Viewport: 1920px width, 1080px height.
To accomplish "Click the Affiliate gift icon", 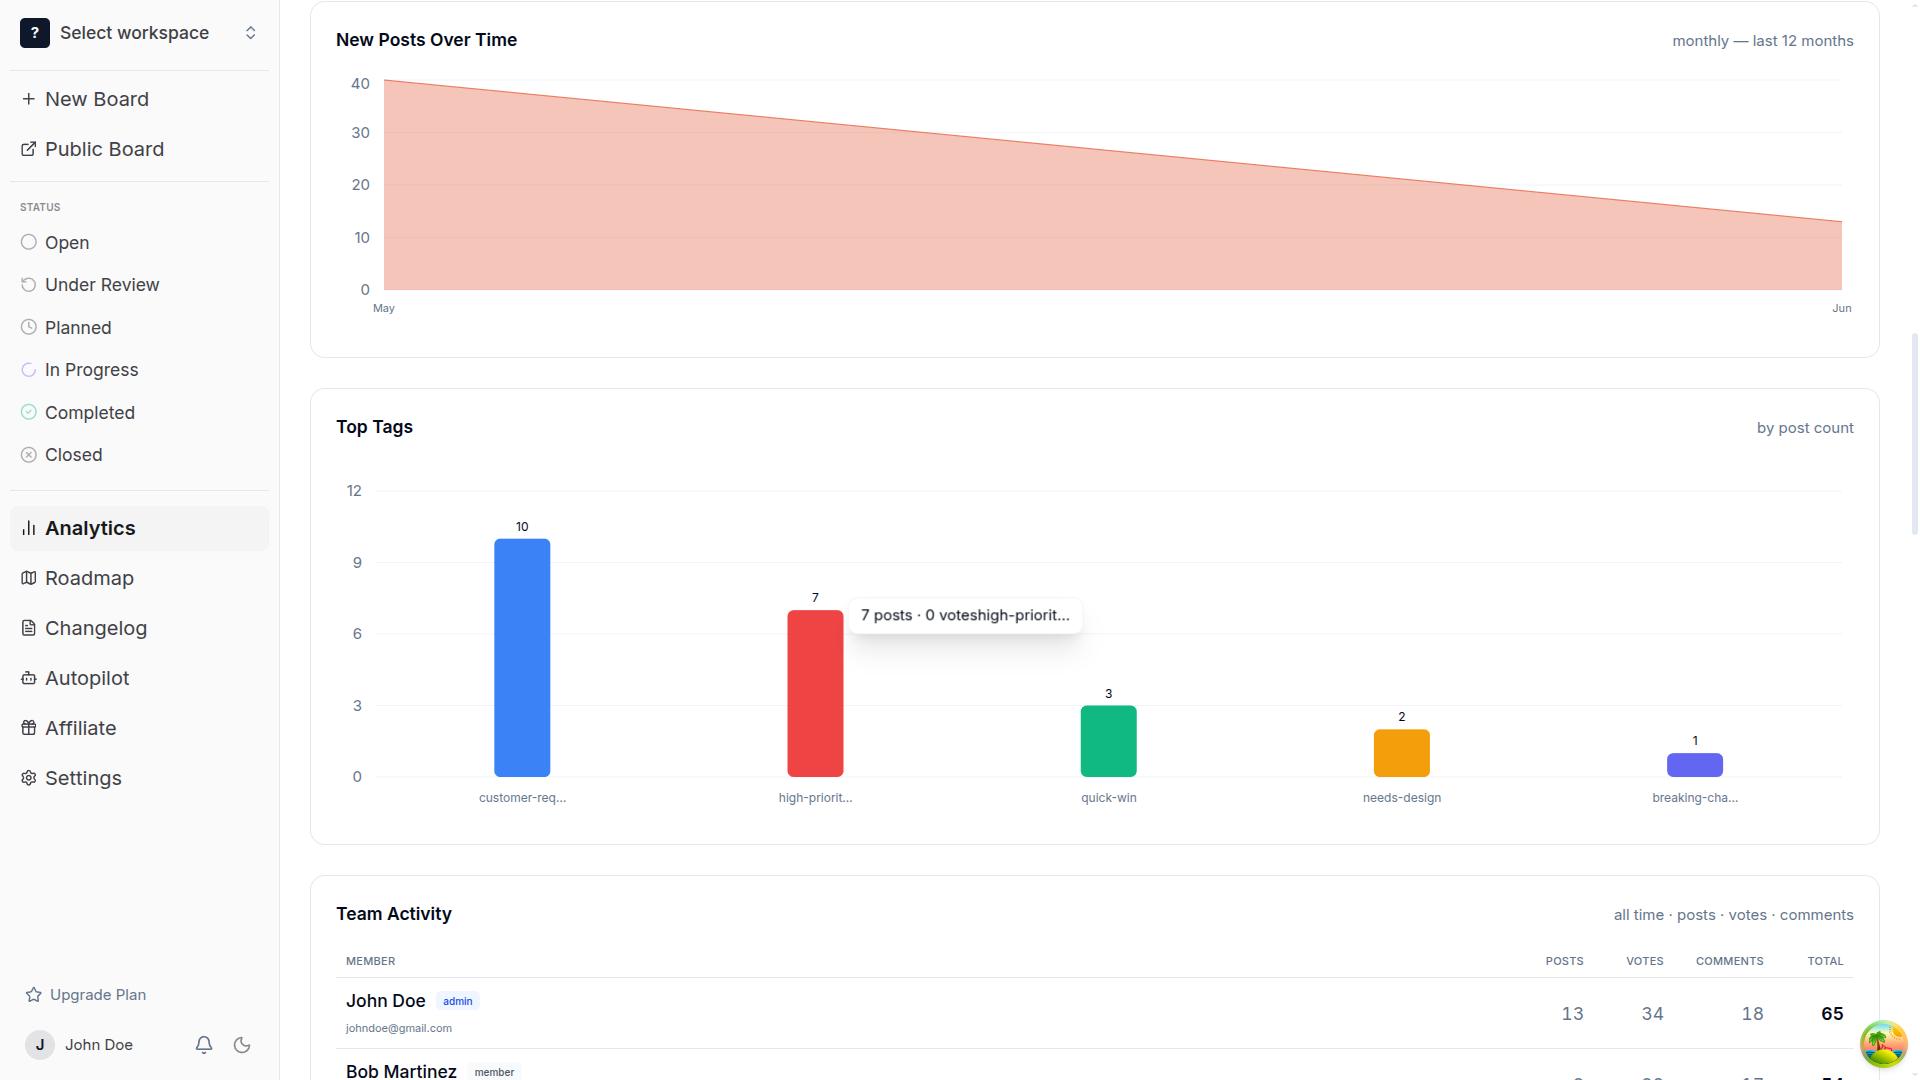I will click(x=29, y=728).
